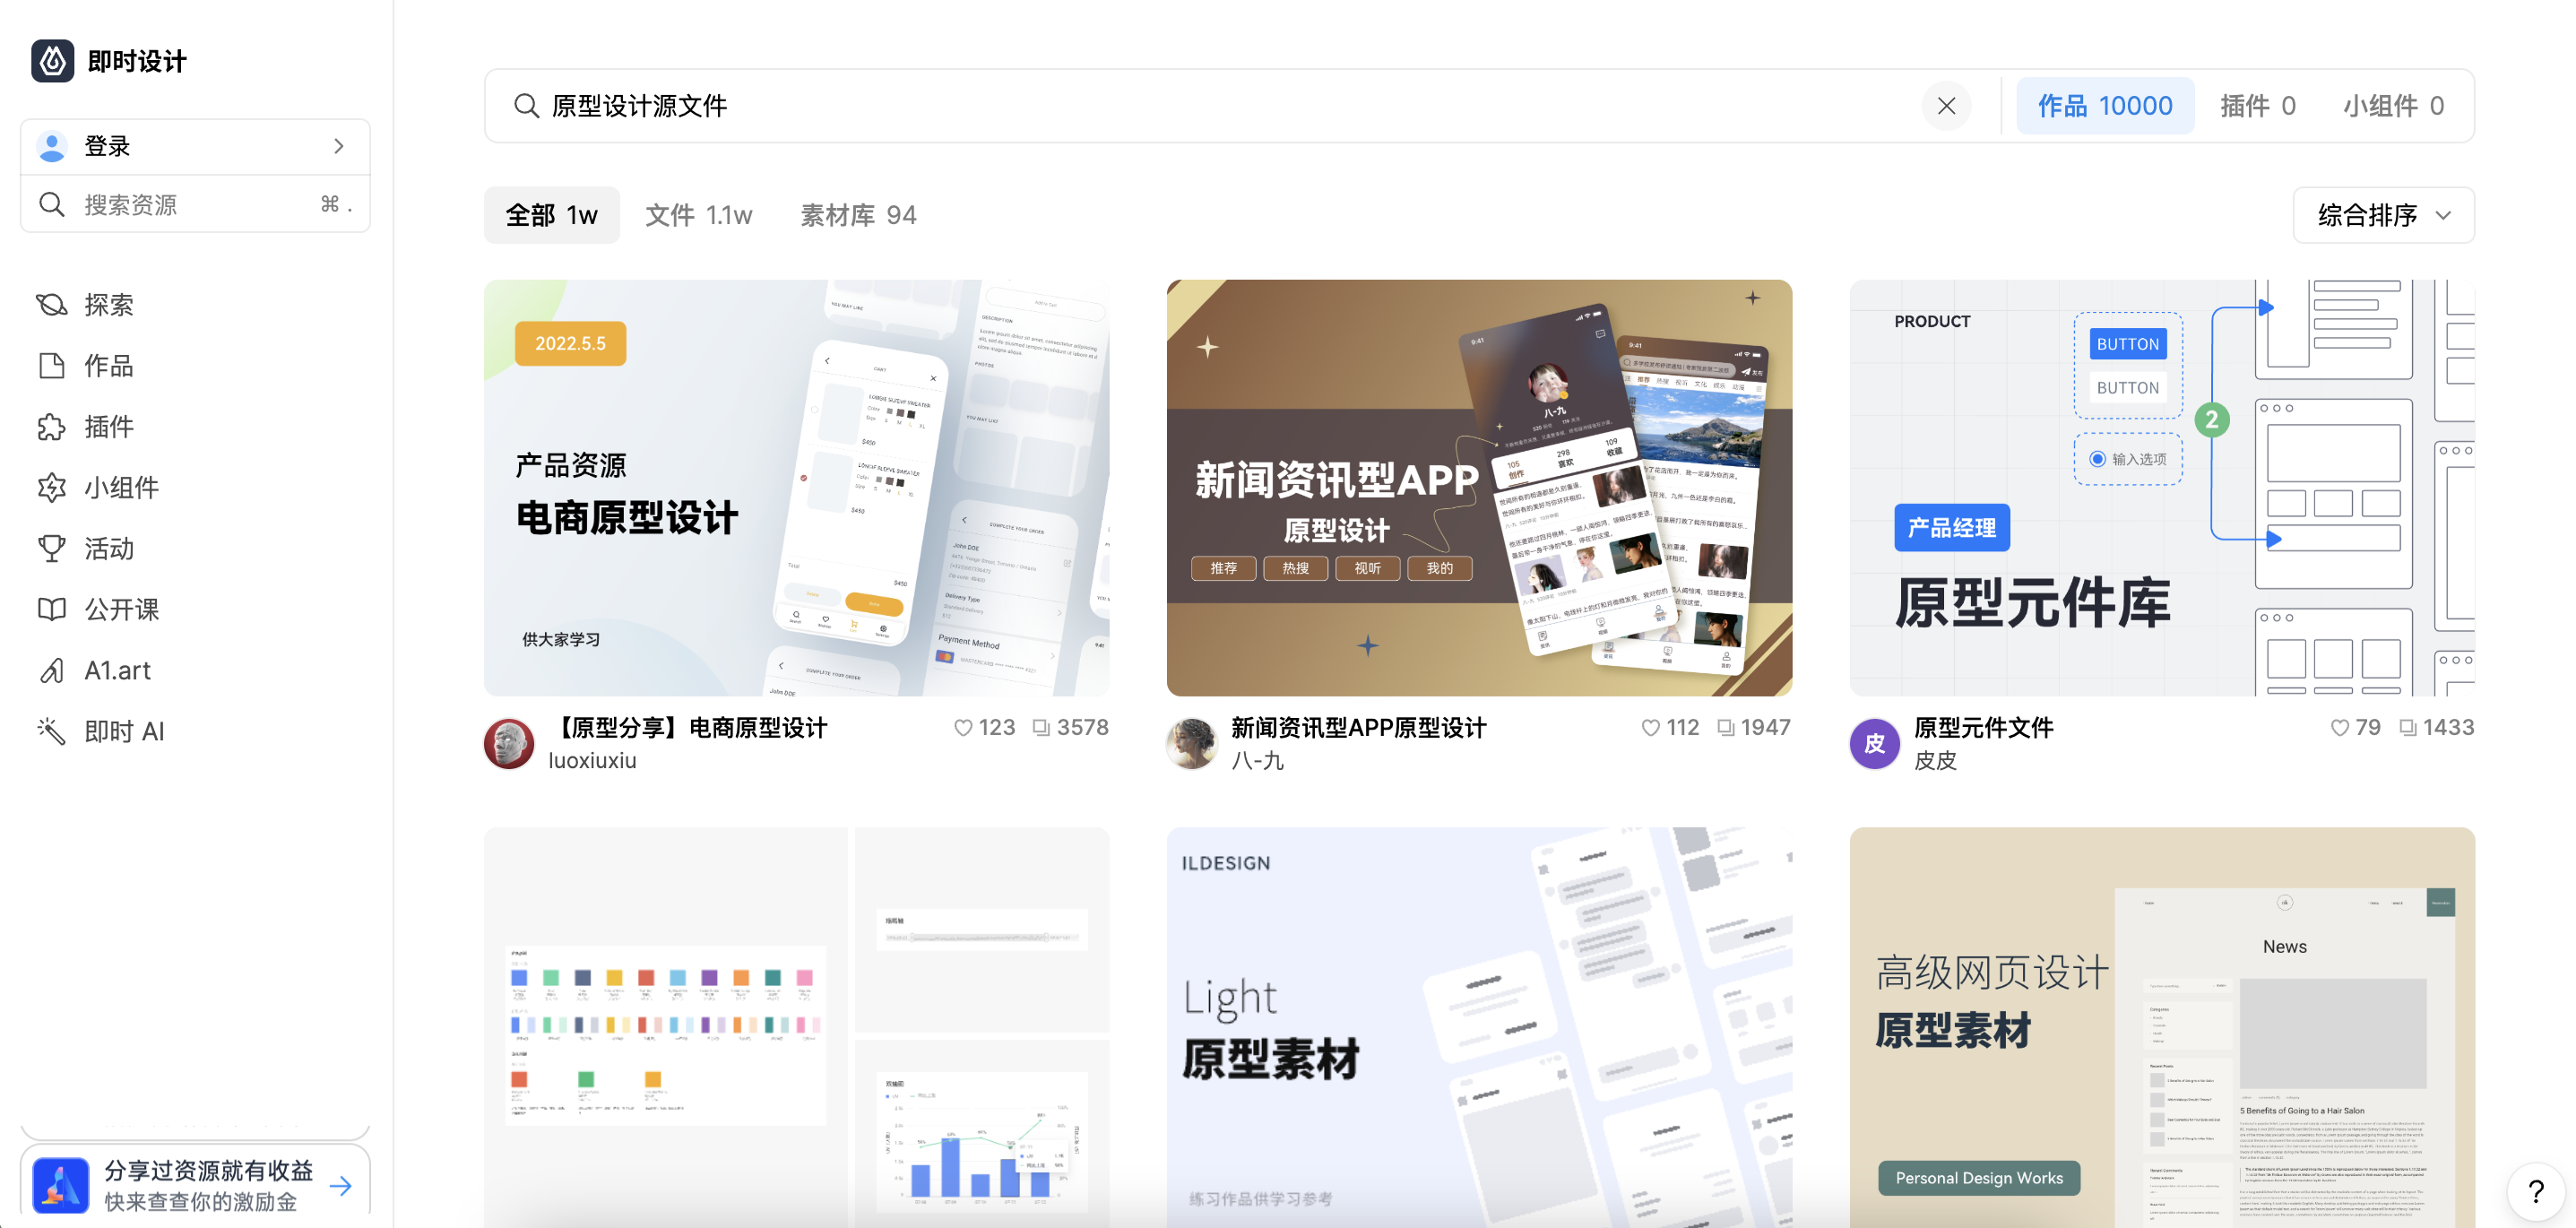Open the help question mark button
This screenshot has width=2576, height=1228.
click(2536, 1191)
